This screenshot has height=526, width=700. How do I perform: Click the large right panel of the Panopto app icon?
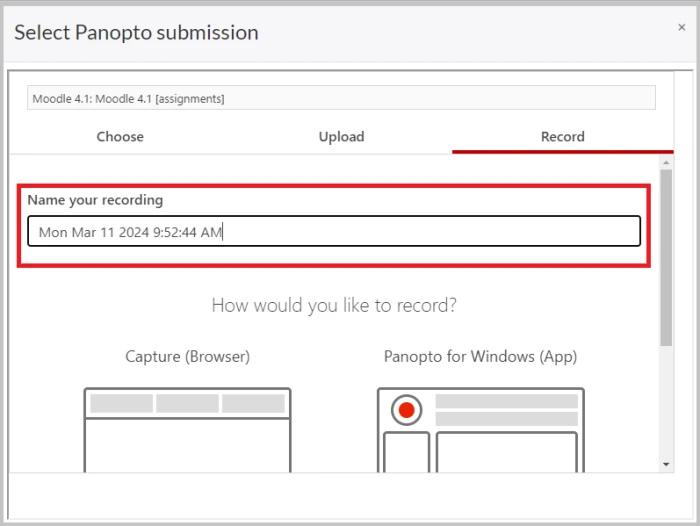point(507,452)
